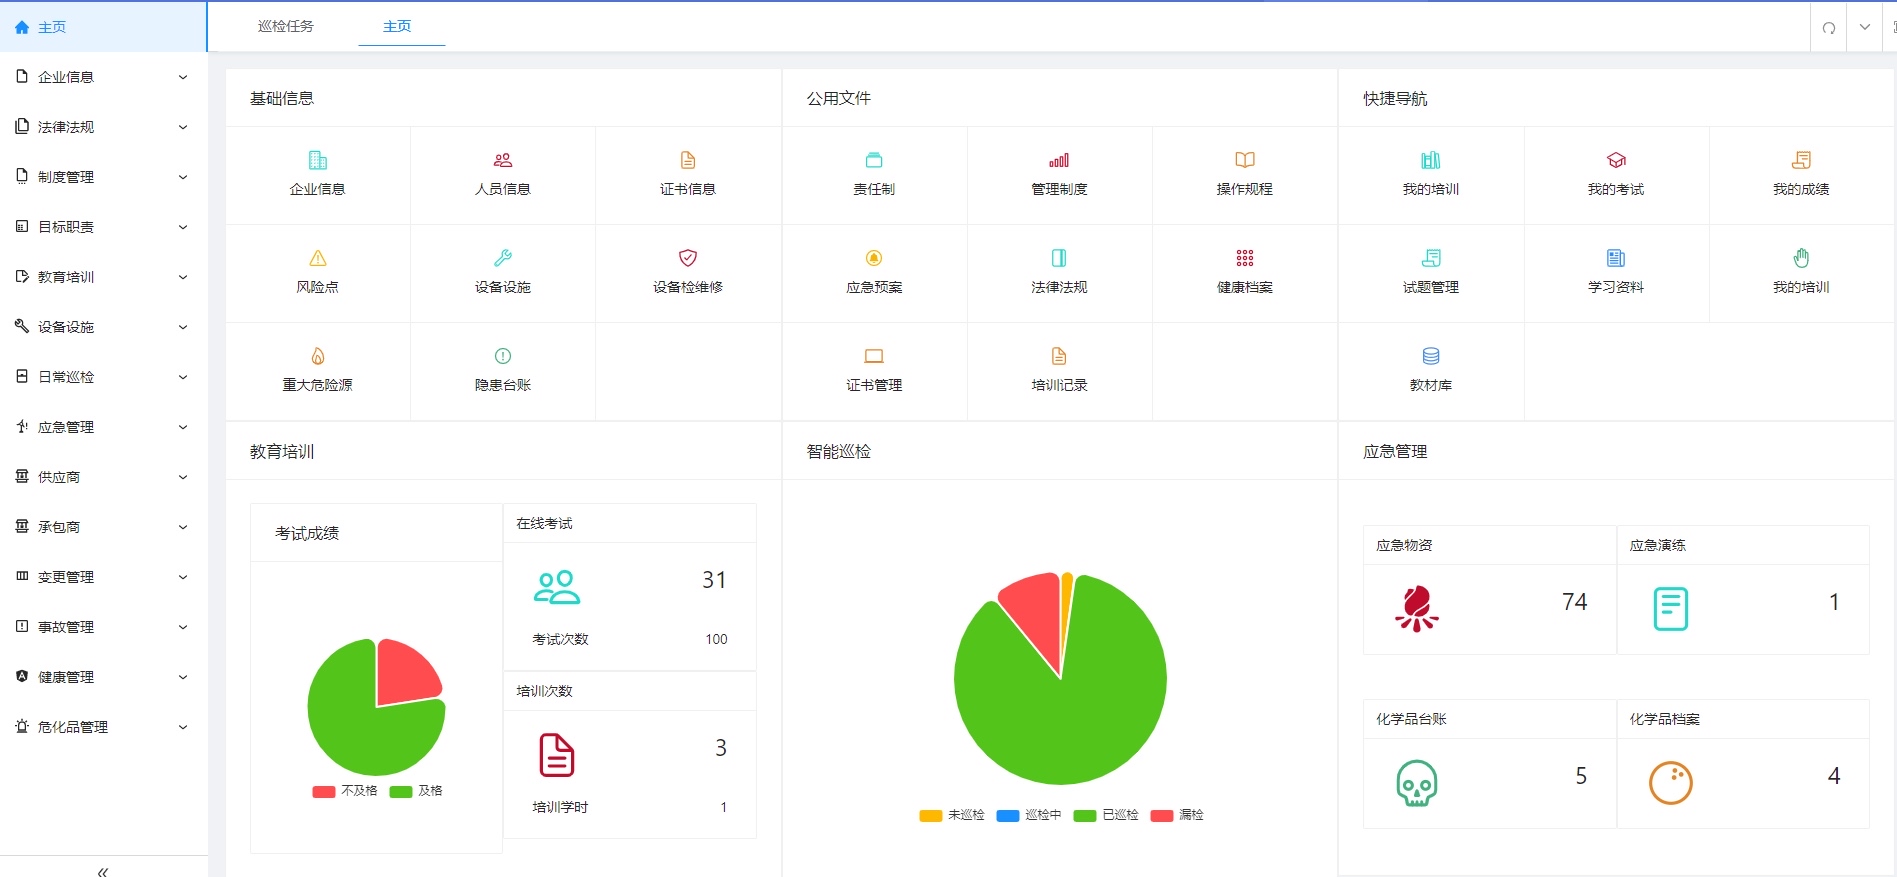1897x877 pixels.
Task: Open the tab options dropdown chevron
Action: [1865, 27]
